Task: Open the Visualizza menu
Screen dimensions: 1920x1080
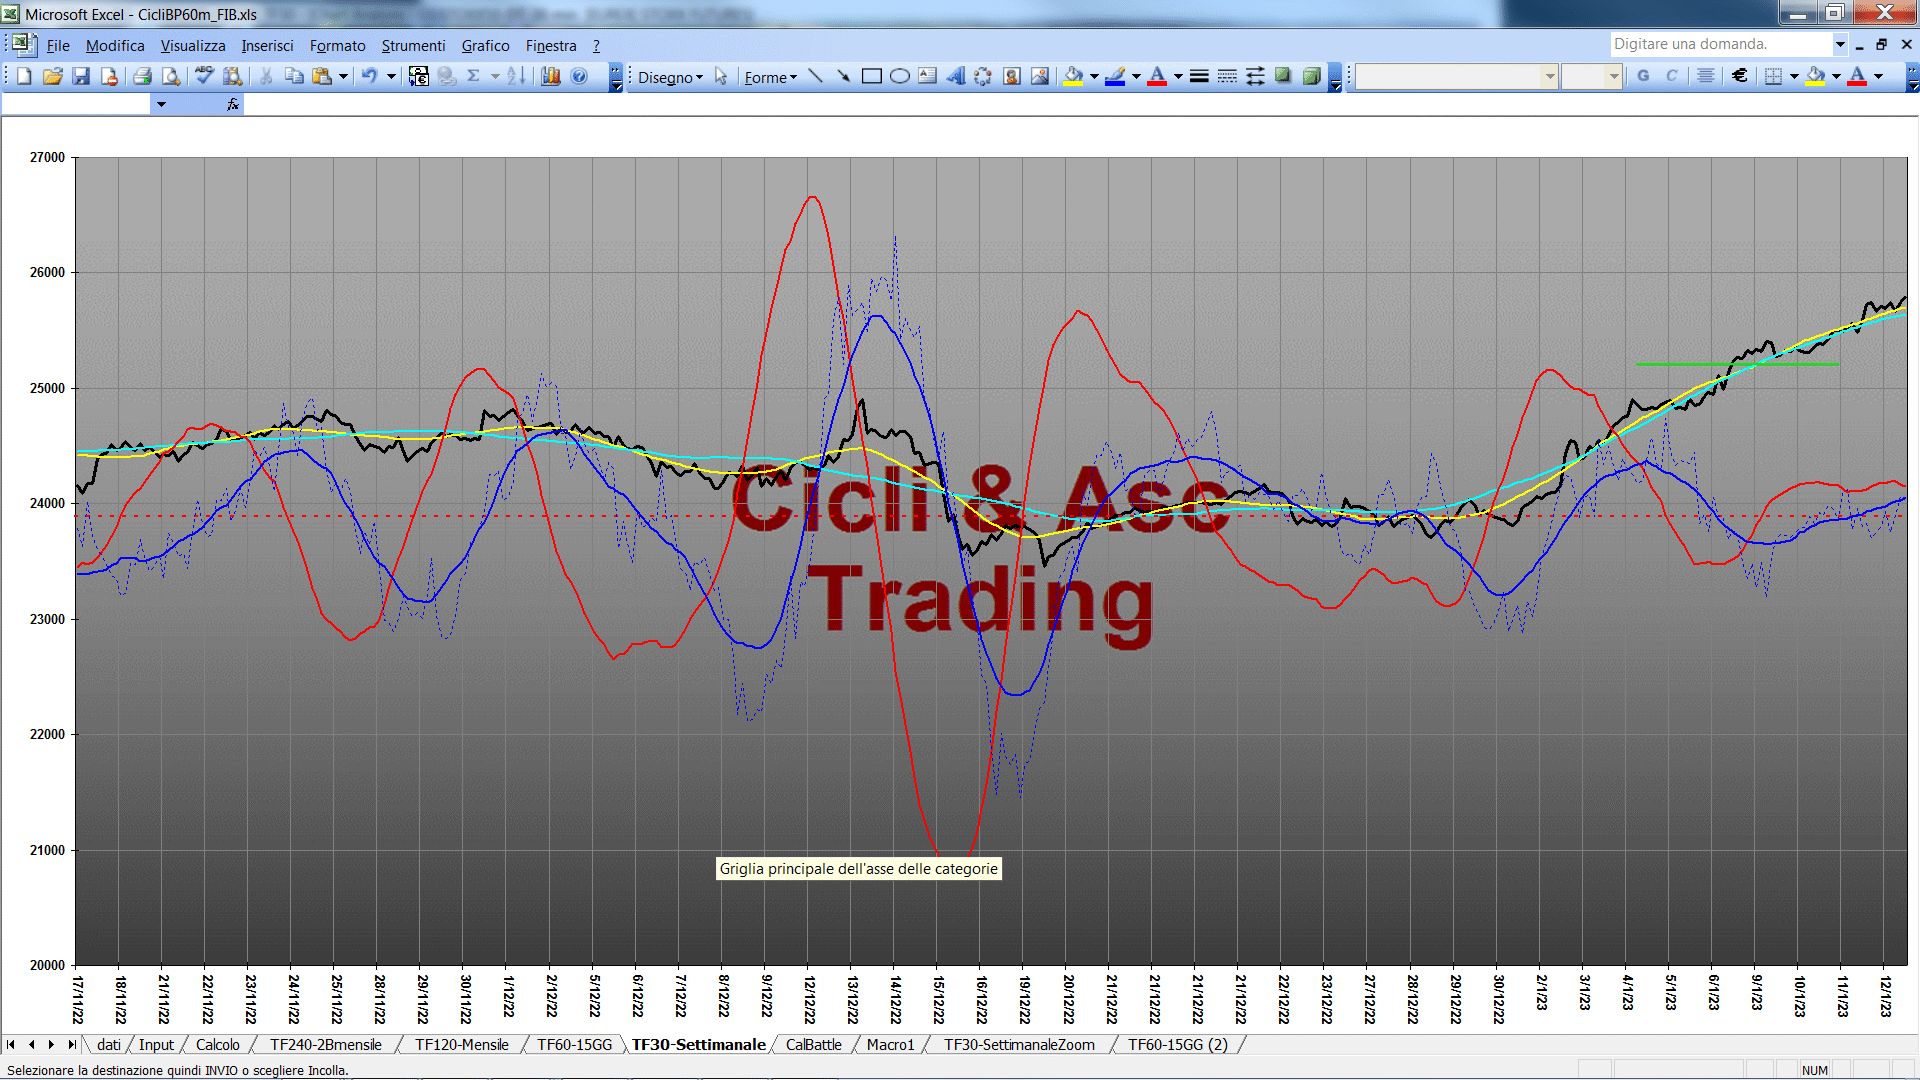Action: pyautogui.click(x=193, y=46)
